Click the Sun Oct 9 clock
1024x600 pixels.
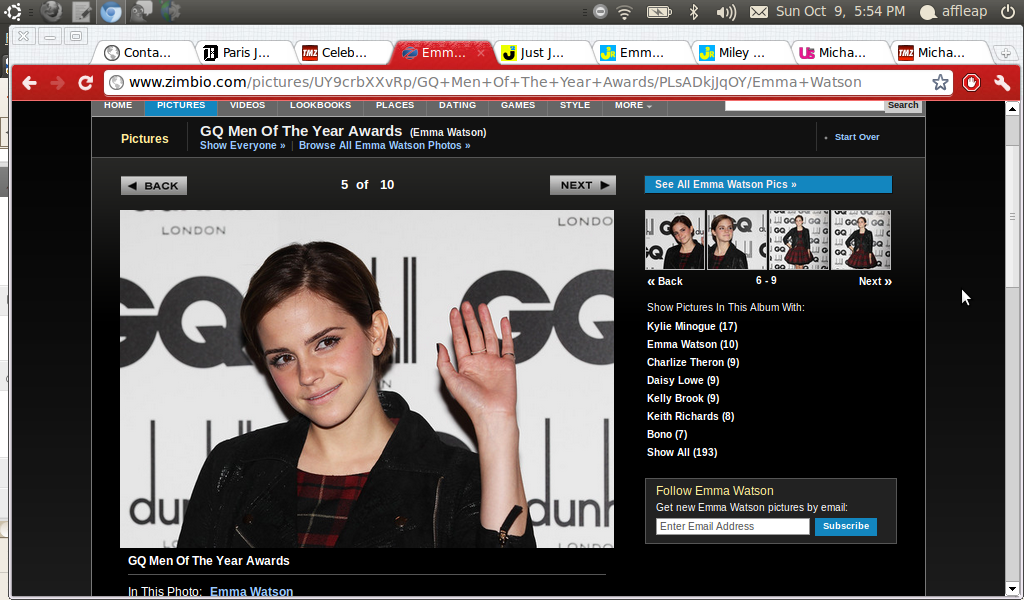pyautogui.click(x=840, y=12)
